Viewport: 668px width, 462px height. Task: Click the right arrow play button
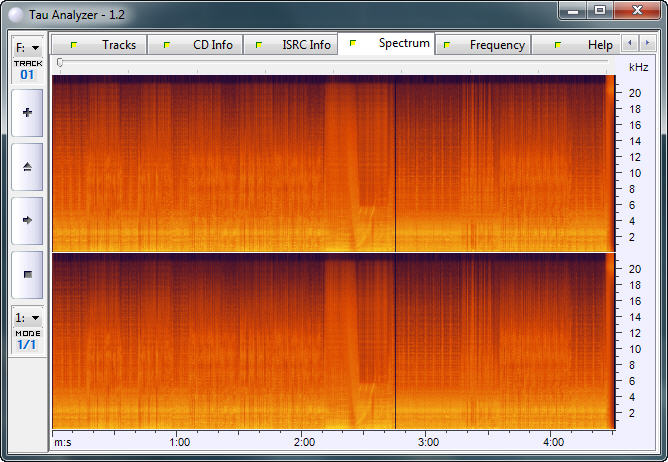coord(27,219)
